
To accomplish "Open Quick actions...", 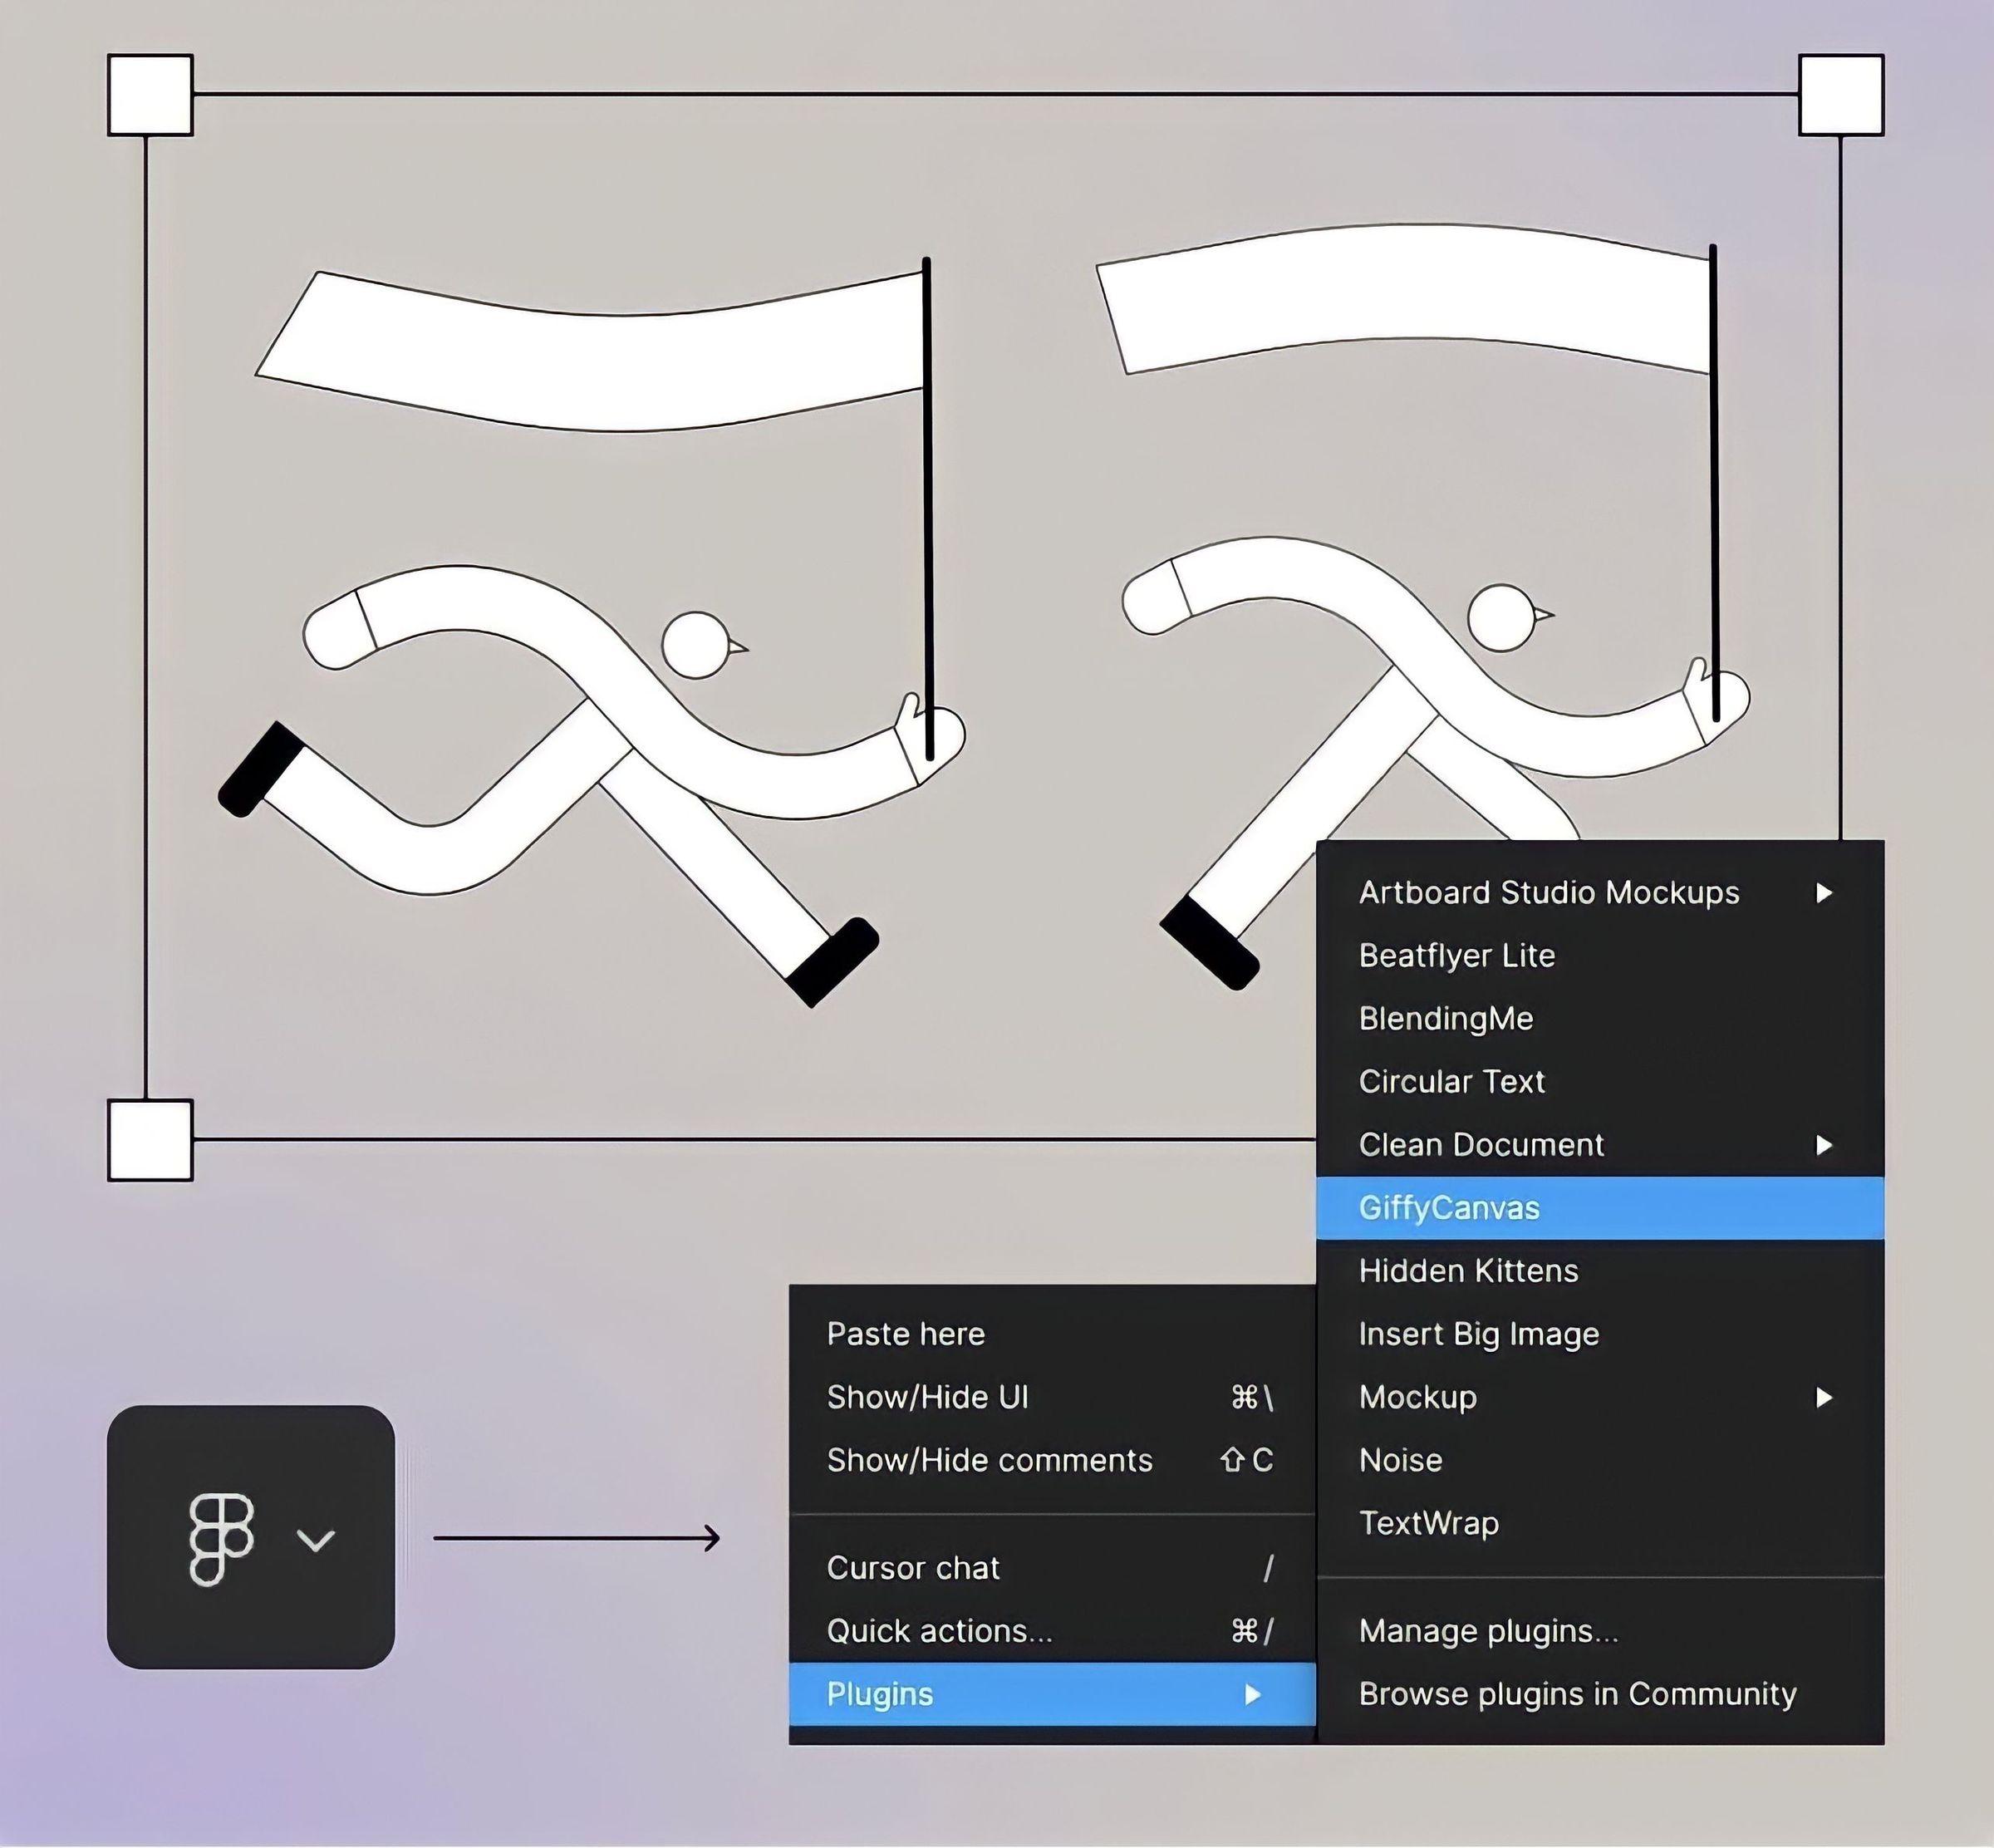I will click(x=939, y=1631).
